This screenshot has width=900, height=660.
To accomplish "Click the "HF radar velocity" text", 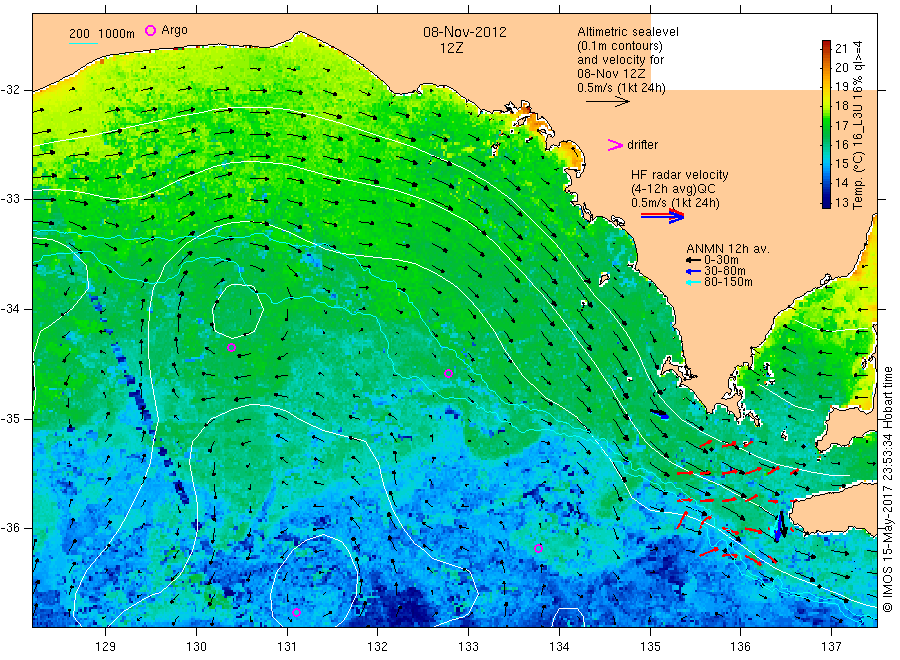I will 680,174.
